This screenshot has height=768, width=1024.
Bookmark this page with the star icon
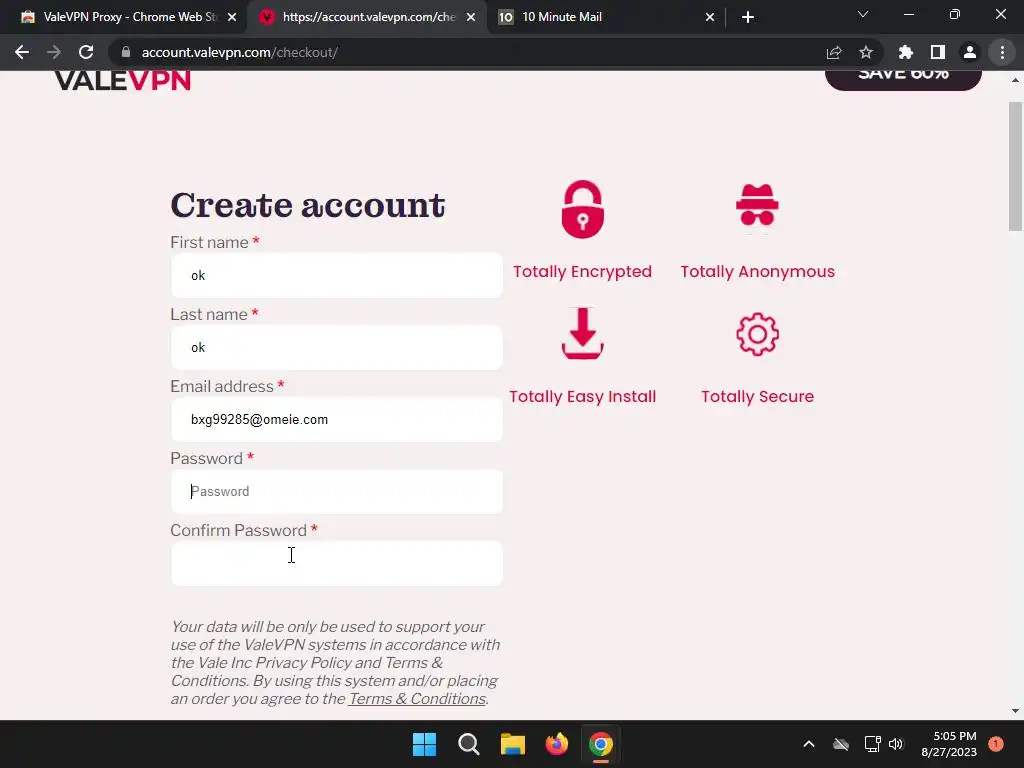coord(866,52)
